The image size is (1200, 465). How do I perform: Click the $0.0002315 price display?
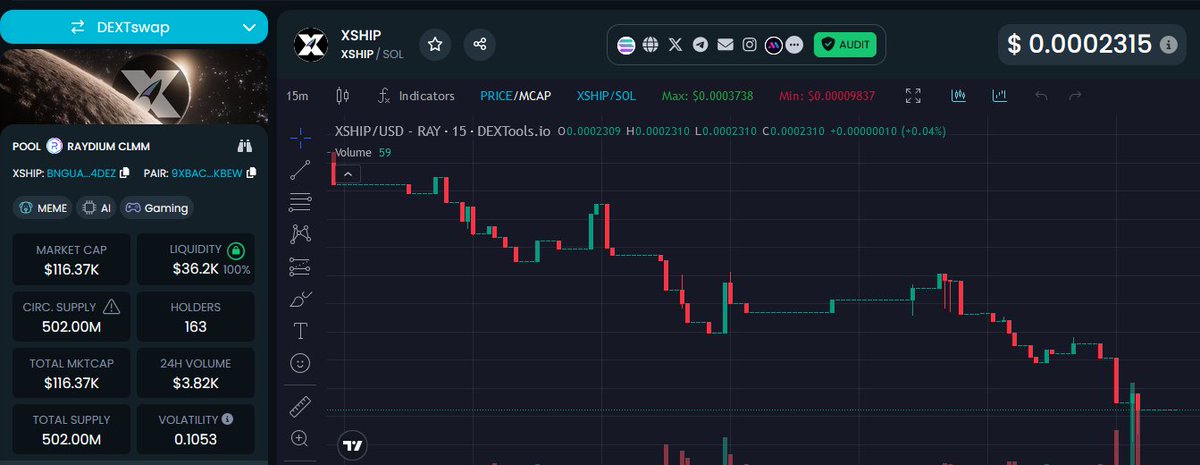(1079, 45)
